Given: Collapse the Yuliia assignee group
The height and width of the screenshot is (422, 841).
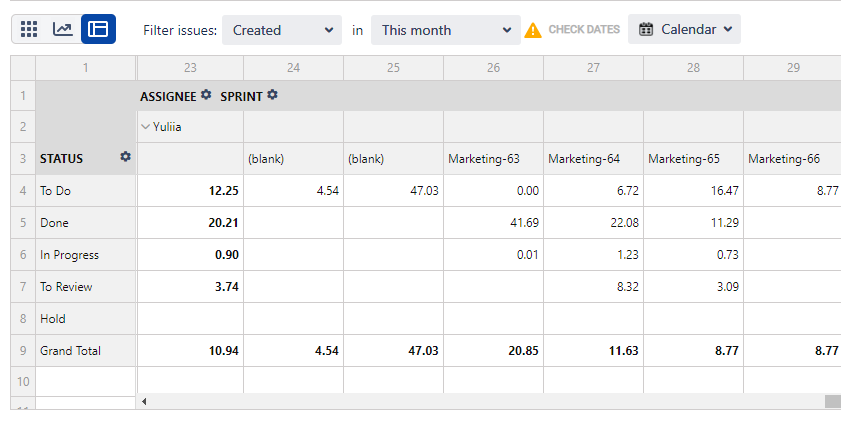Looking at the screenshot, I should point(145,127).
